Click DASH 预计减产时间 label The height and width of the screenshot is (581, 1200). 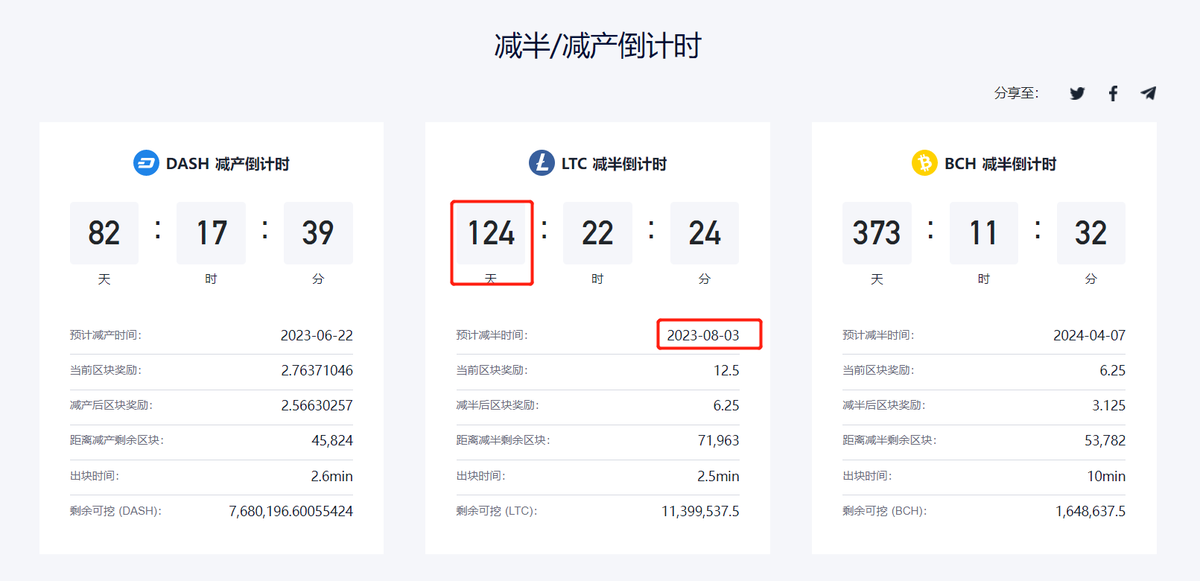(x=106, y=336)
